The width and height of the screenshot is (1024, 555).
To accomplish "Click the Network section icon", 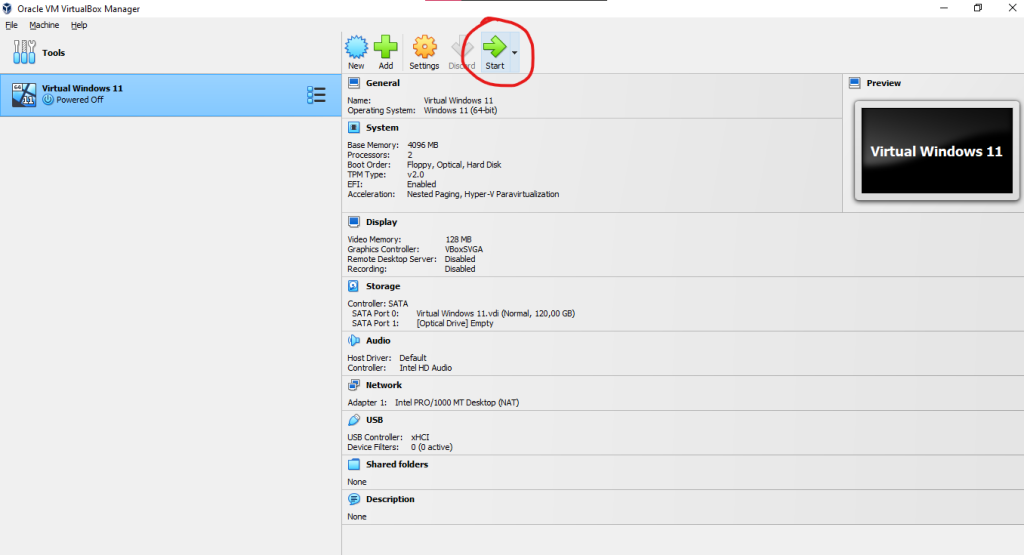I will pos(354,385).
